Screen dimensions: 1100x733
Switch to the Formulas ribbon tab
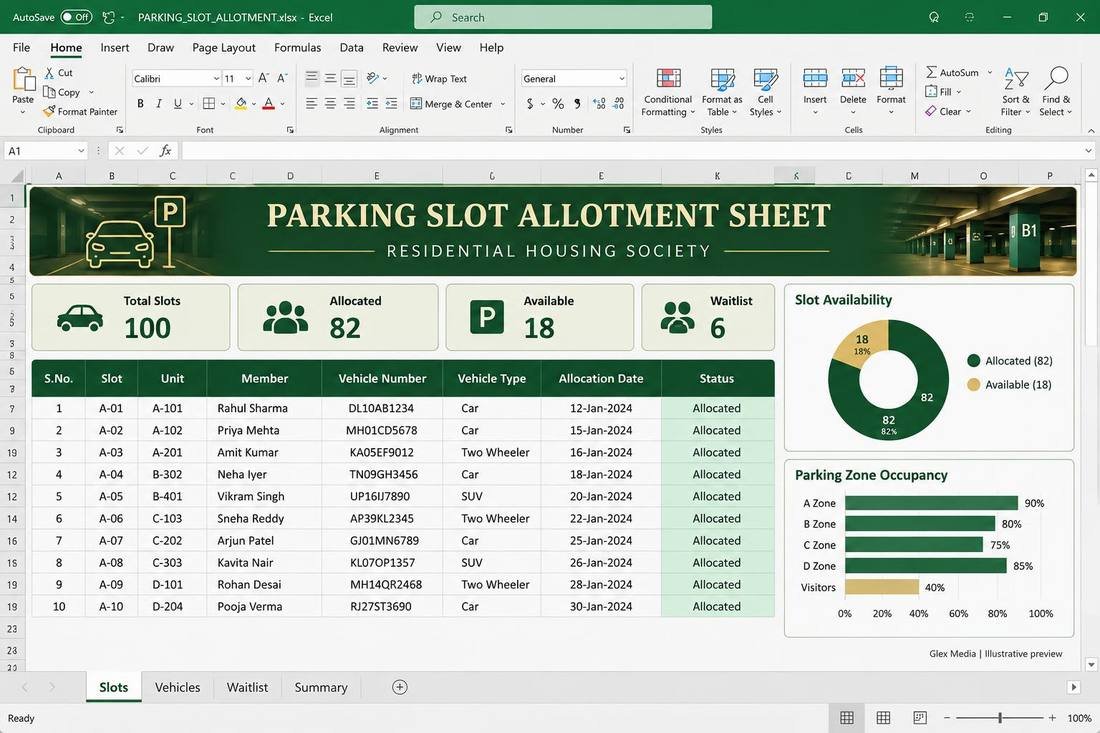point(297,47)
